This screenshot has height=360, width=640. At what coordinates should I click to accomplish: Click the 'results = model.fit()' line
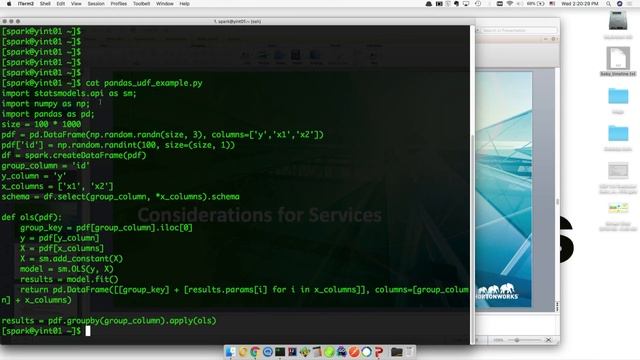pyautogui.click(x=69, y=279)
